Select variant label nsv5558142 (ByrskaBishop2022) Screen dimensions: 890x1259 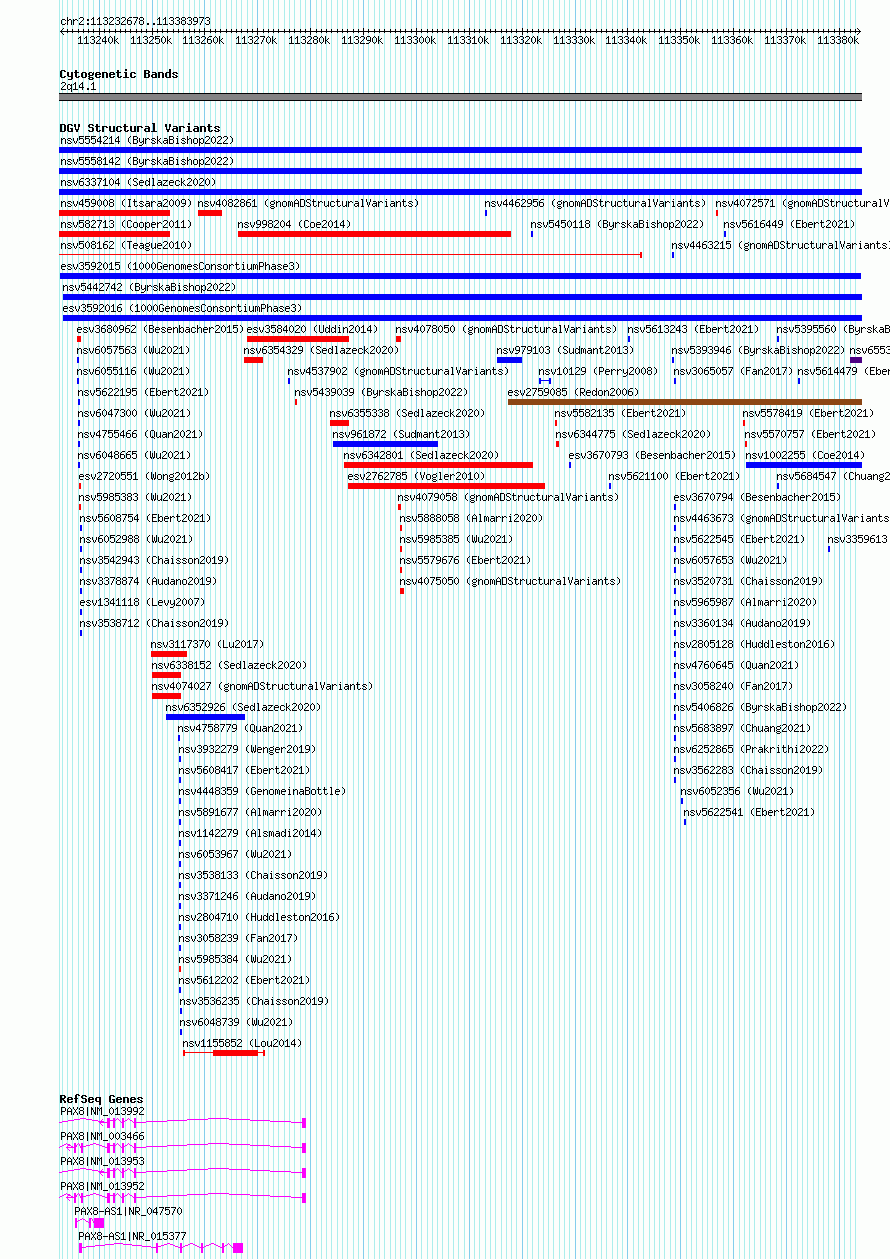click(147, 161)
